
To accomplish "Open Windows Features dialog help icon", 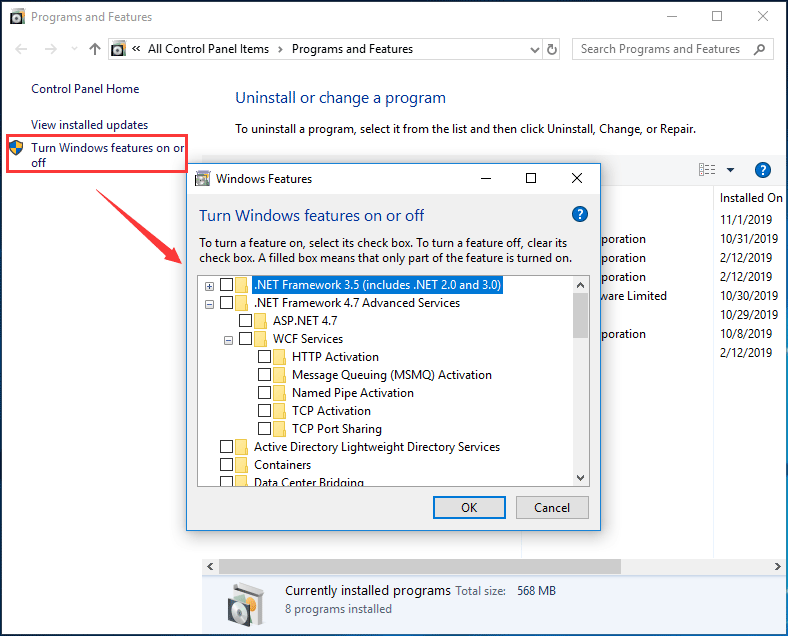I will pos(579,215).
